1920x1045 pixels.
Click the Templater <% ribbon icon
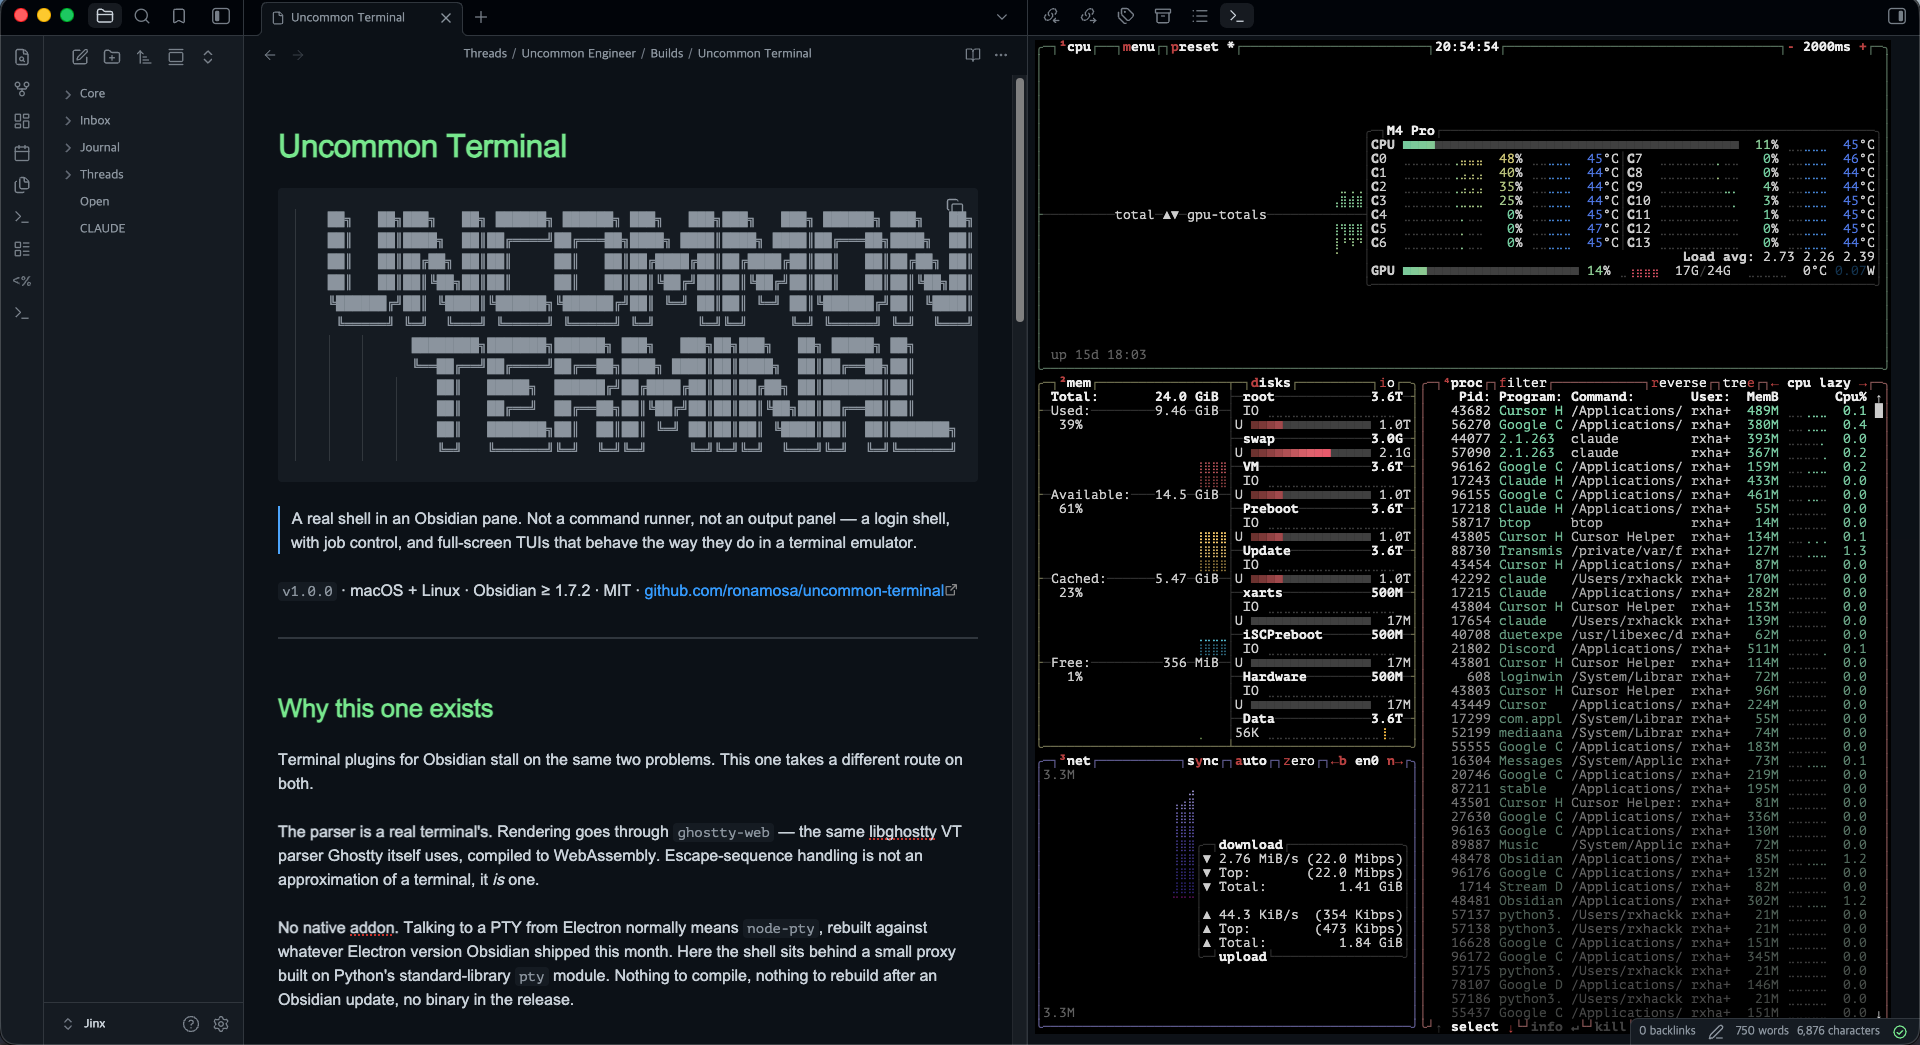[22, 281]
